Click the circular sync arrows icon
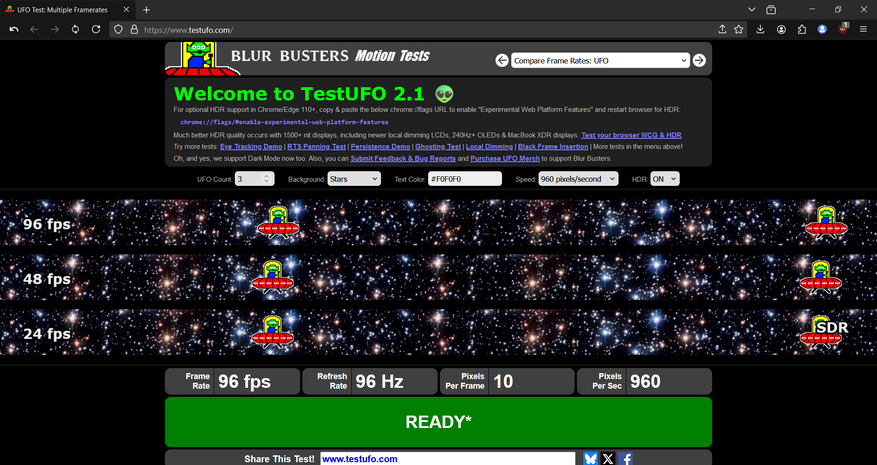Screen dimensions: 877x465 pyautogui.click(x=76, y=30)
